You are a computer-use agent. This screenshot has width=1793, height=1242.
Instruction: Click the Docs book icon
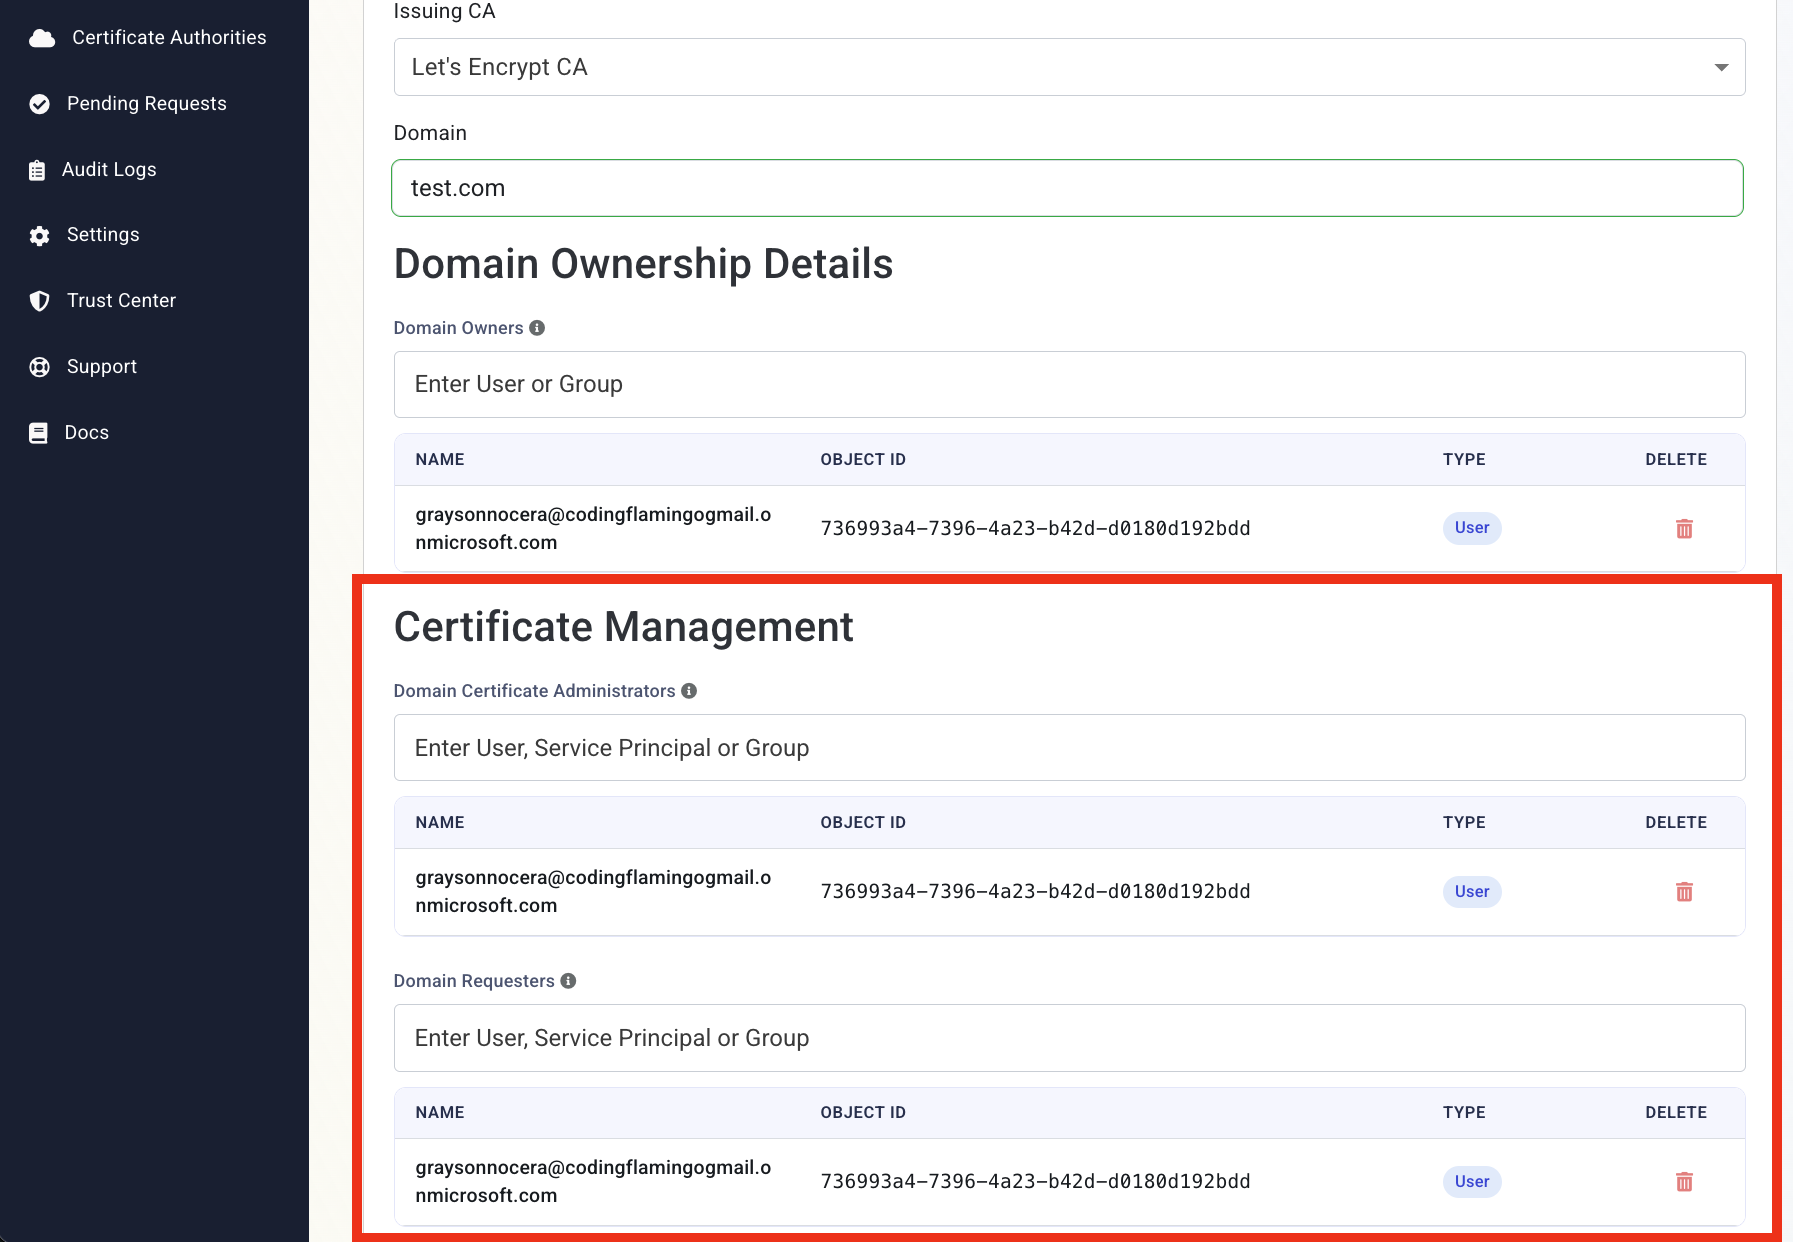[x=38, y=433]
